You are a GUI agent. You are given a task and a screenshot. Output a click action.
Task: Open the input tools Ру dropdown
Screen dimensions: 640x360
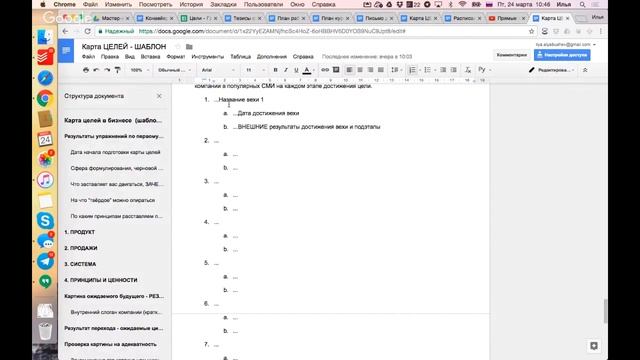click(x=484, y=70)
